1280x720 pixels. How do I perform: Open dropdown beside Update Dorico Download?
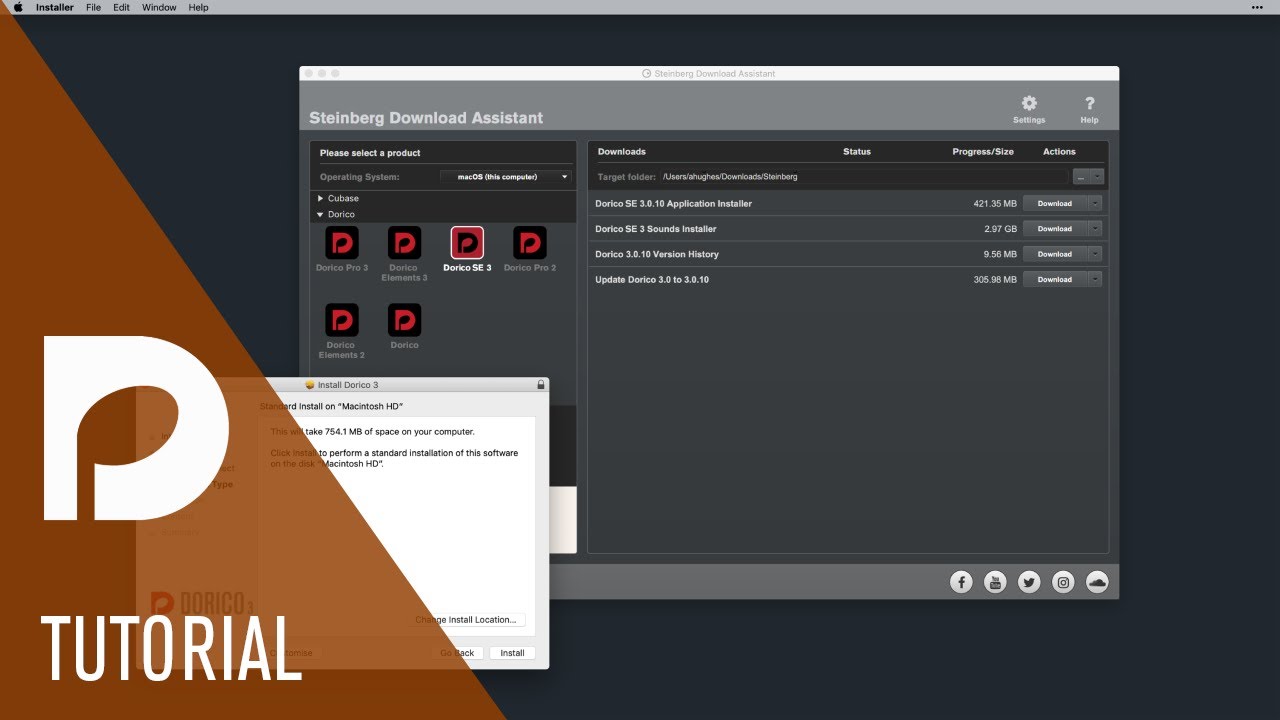coord(1095,280)
